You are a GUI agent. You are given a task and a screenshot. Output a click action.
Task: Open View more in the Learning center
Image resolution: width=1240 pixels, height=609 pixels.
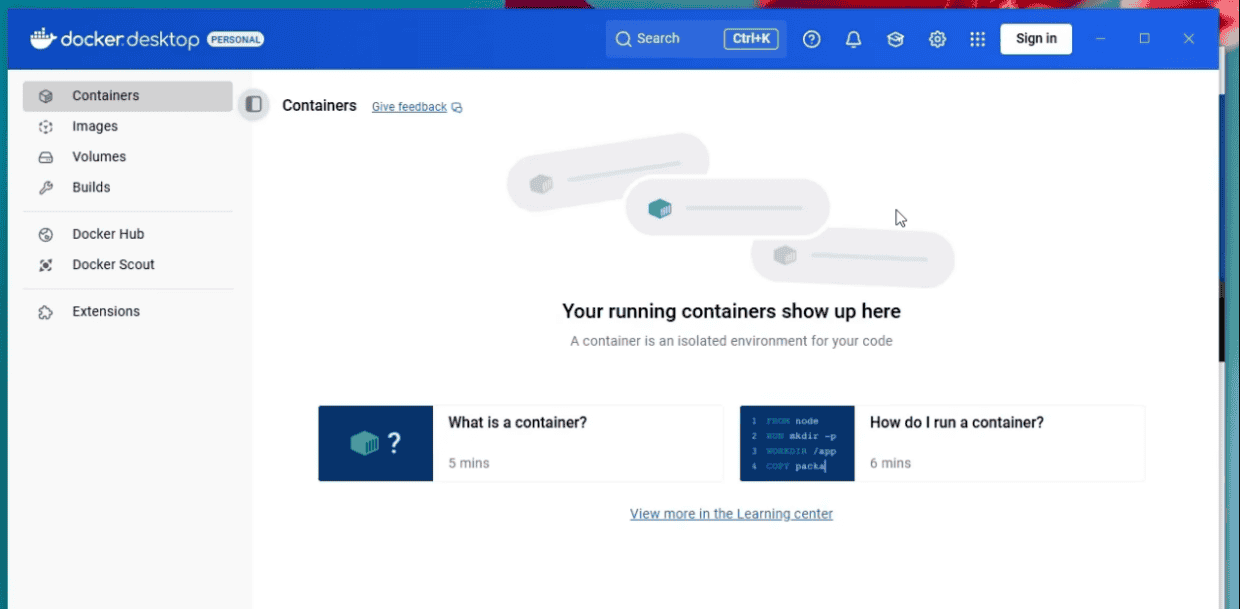tap(731, 513)
